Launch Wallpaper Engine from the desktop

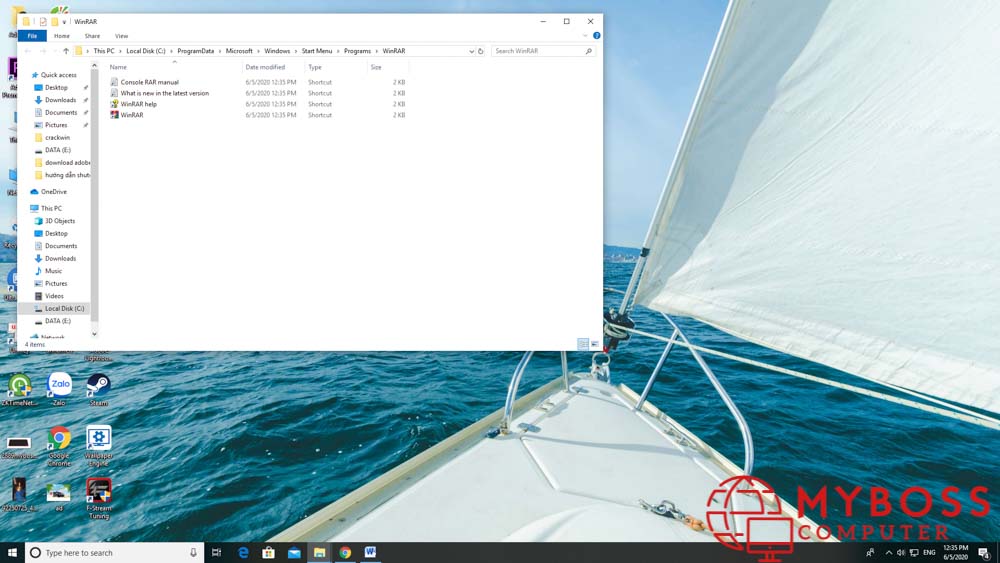[x=98, y=440]
